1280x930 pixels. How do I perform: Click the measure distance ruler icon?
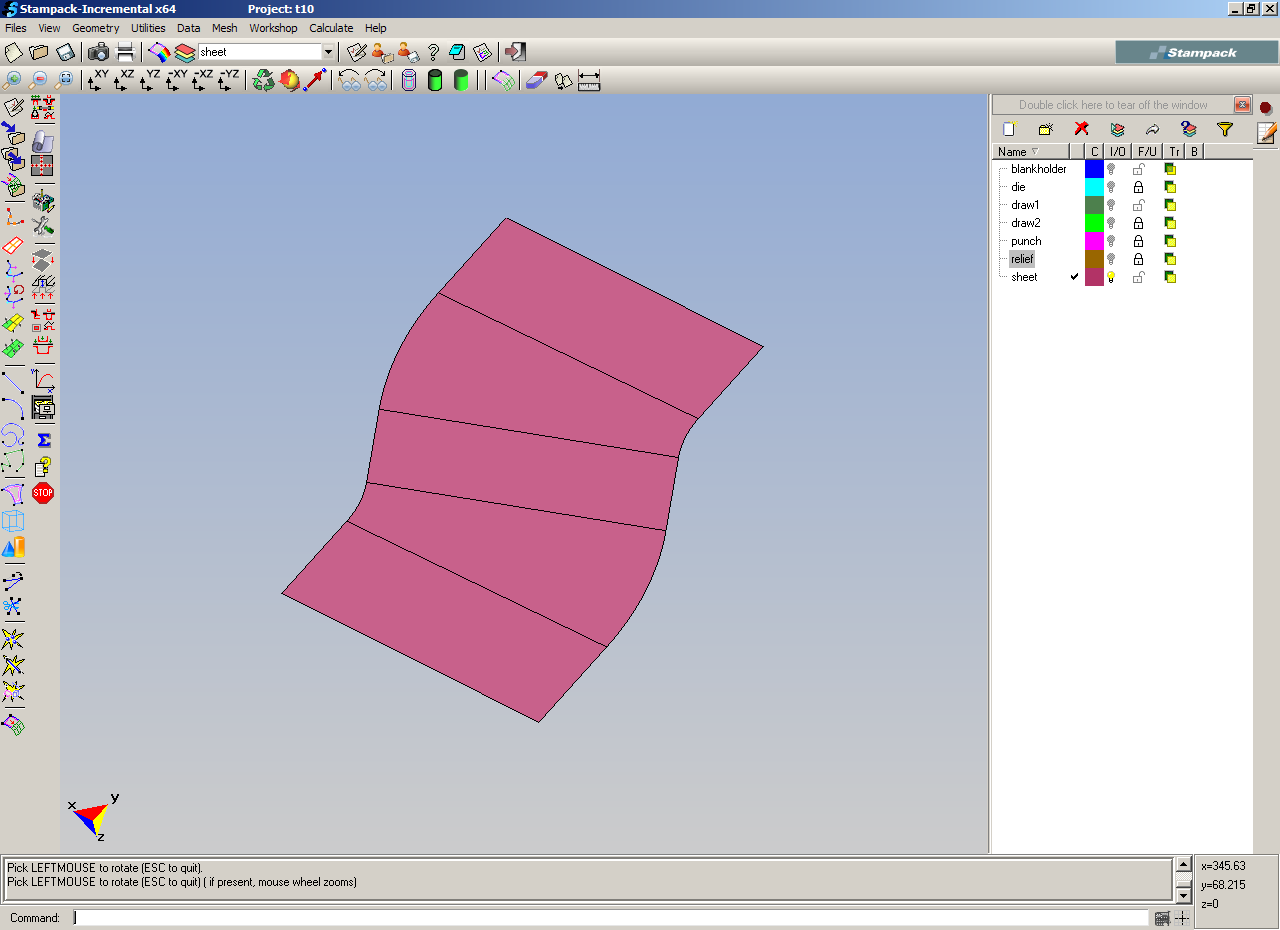coord(588,80)
